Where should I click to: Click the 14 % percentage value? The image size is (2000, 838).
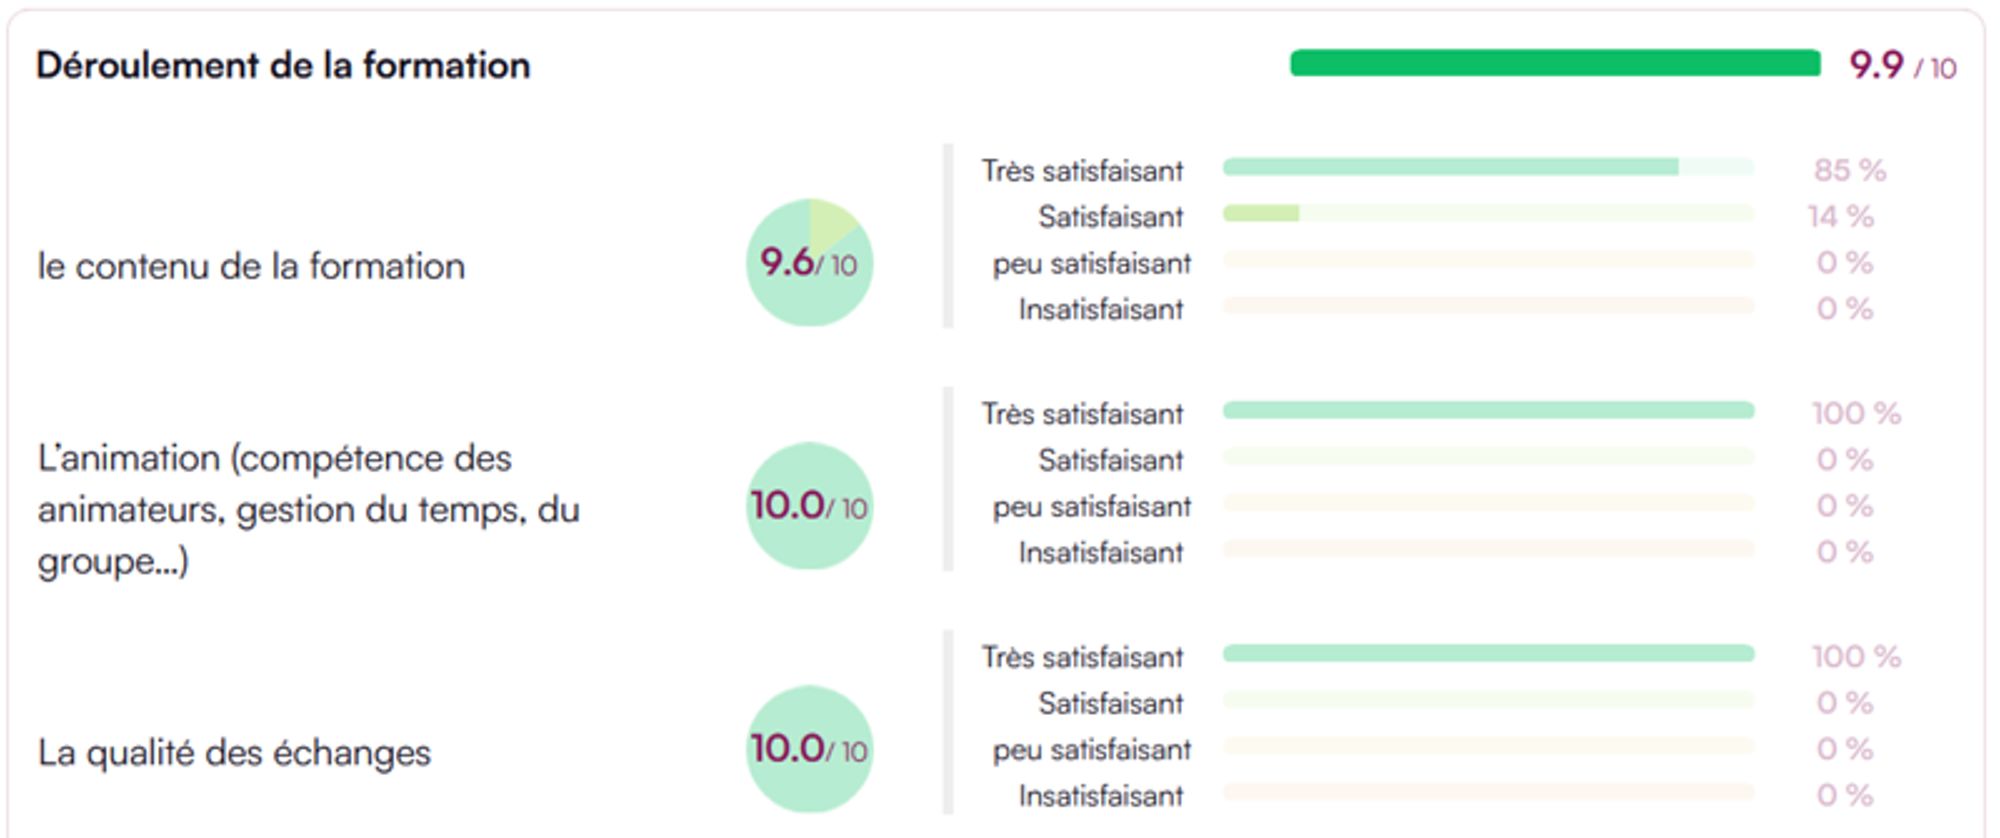click(1840, 216)
